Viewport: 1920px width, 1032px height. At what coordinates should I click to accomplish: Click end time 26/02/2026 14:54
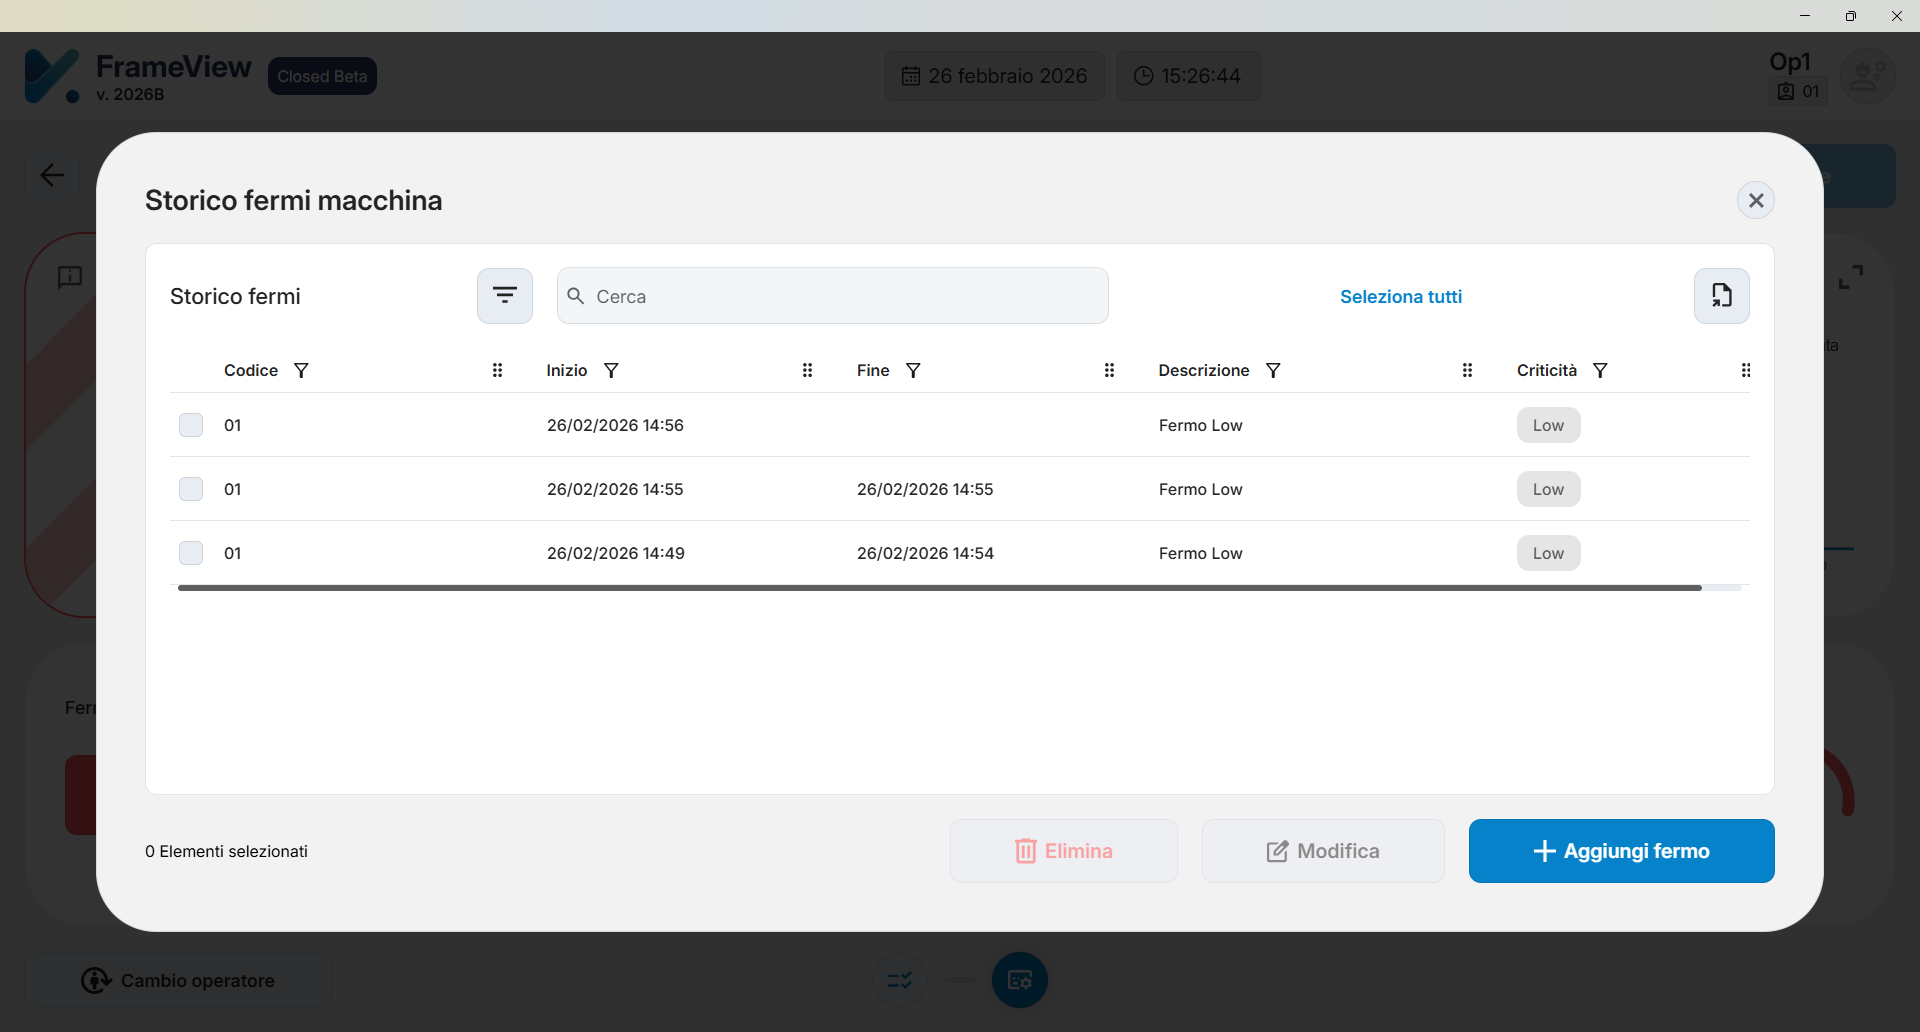pos(925,553)
